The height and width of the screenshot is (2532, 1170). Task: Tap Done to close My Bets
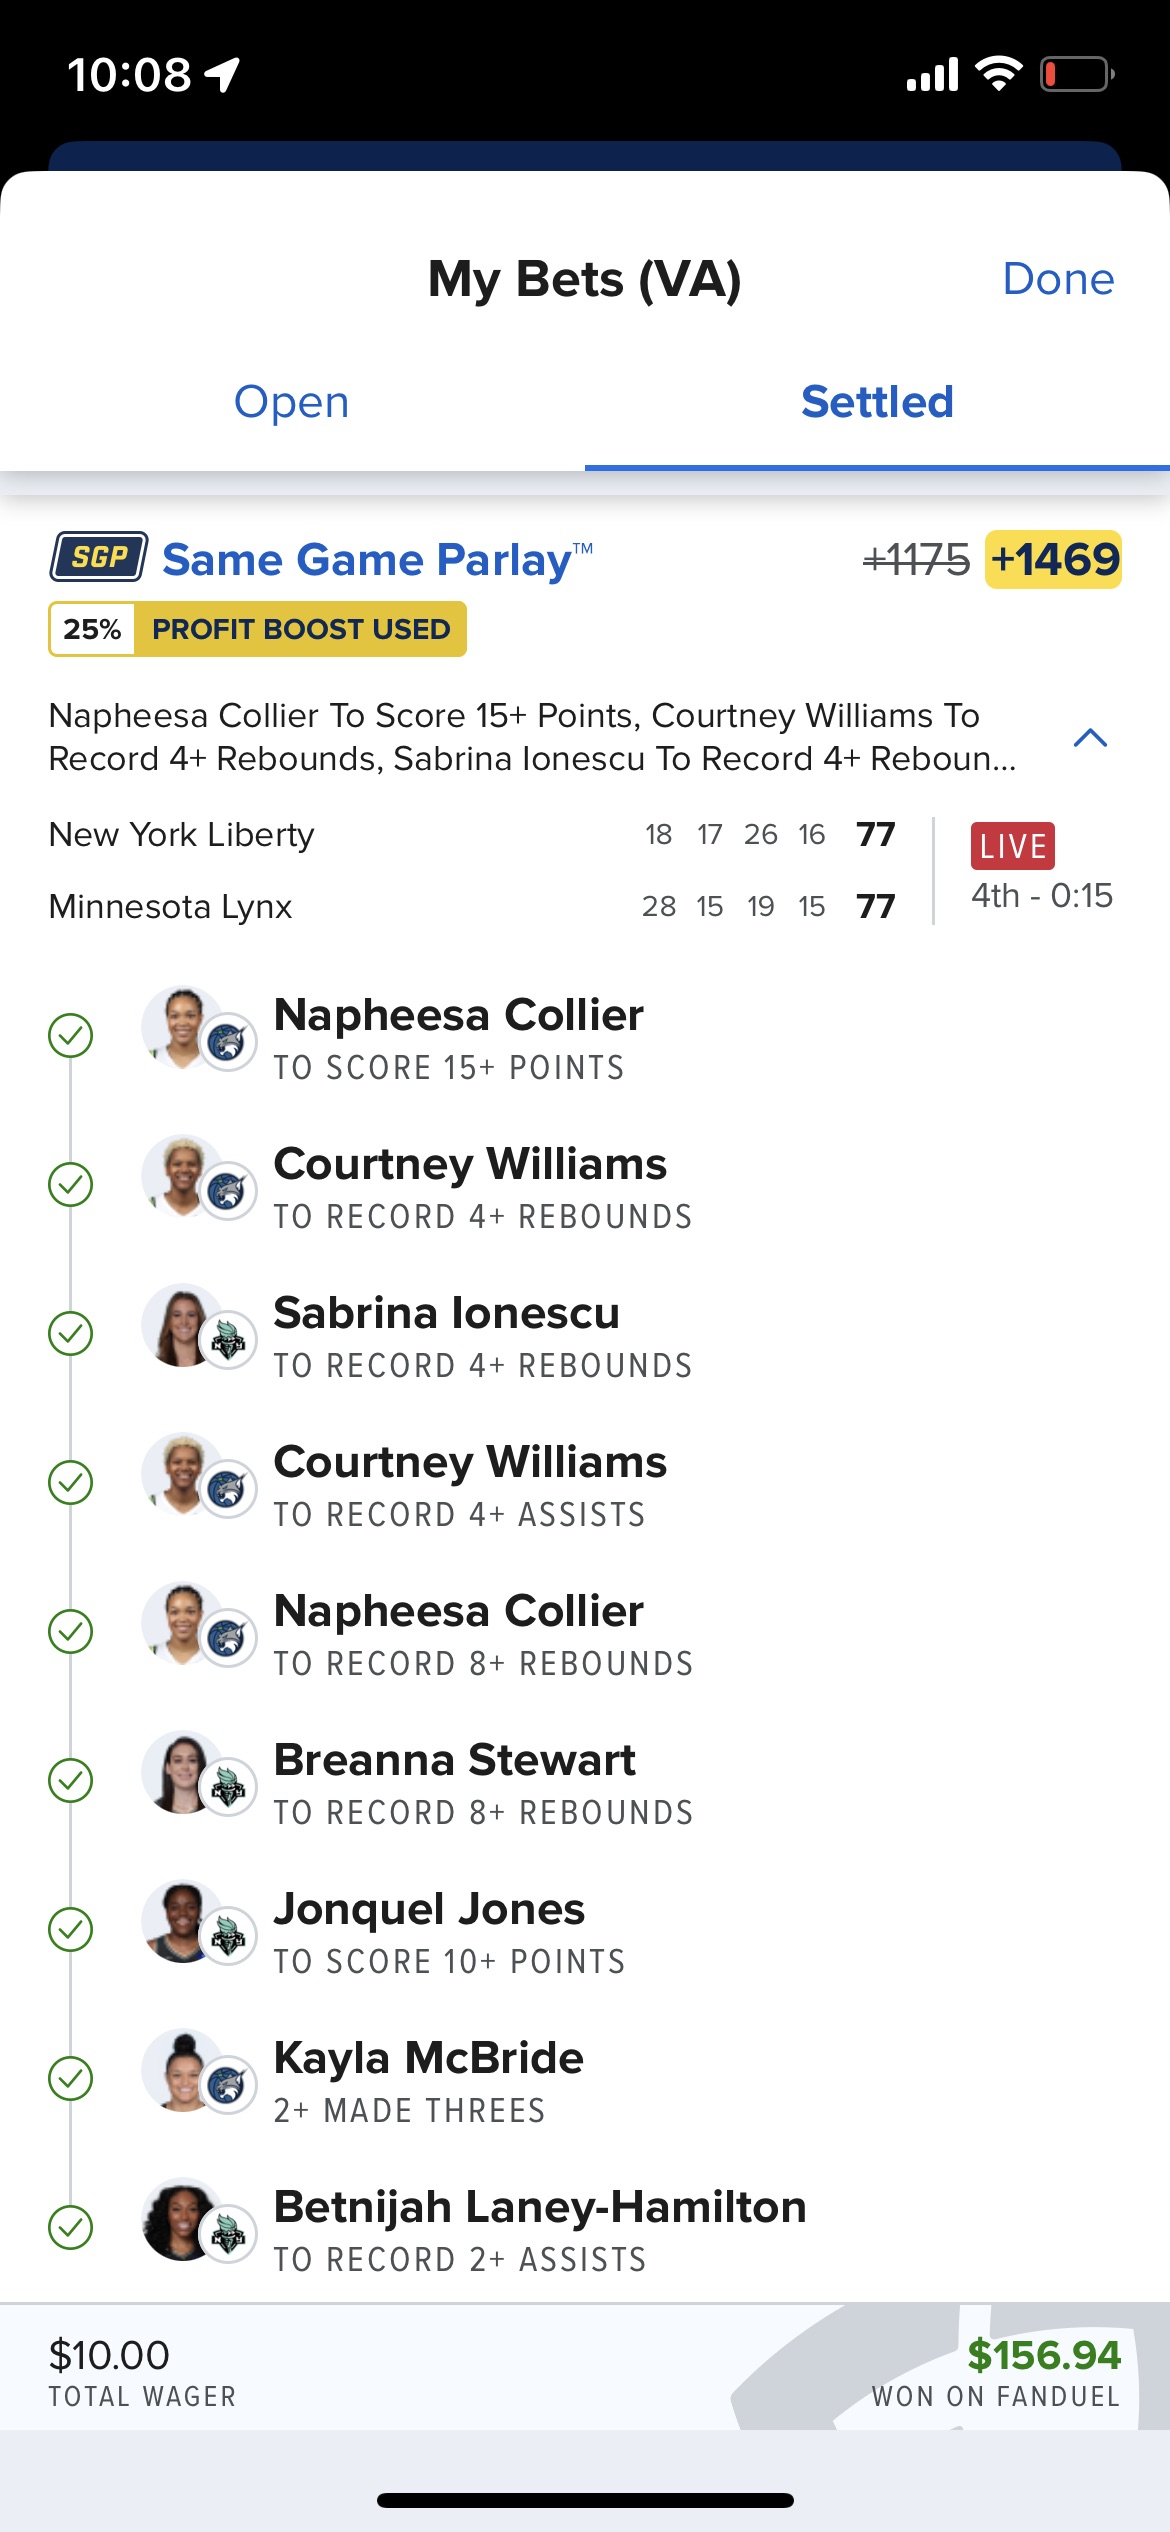click(x=1058, y=279)
